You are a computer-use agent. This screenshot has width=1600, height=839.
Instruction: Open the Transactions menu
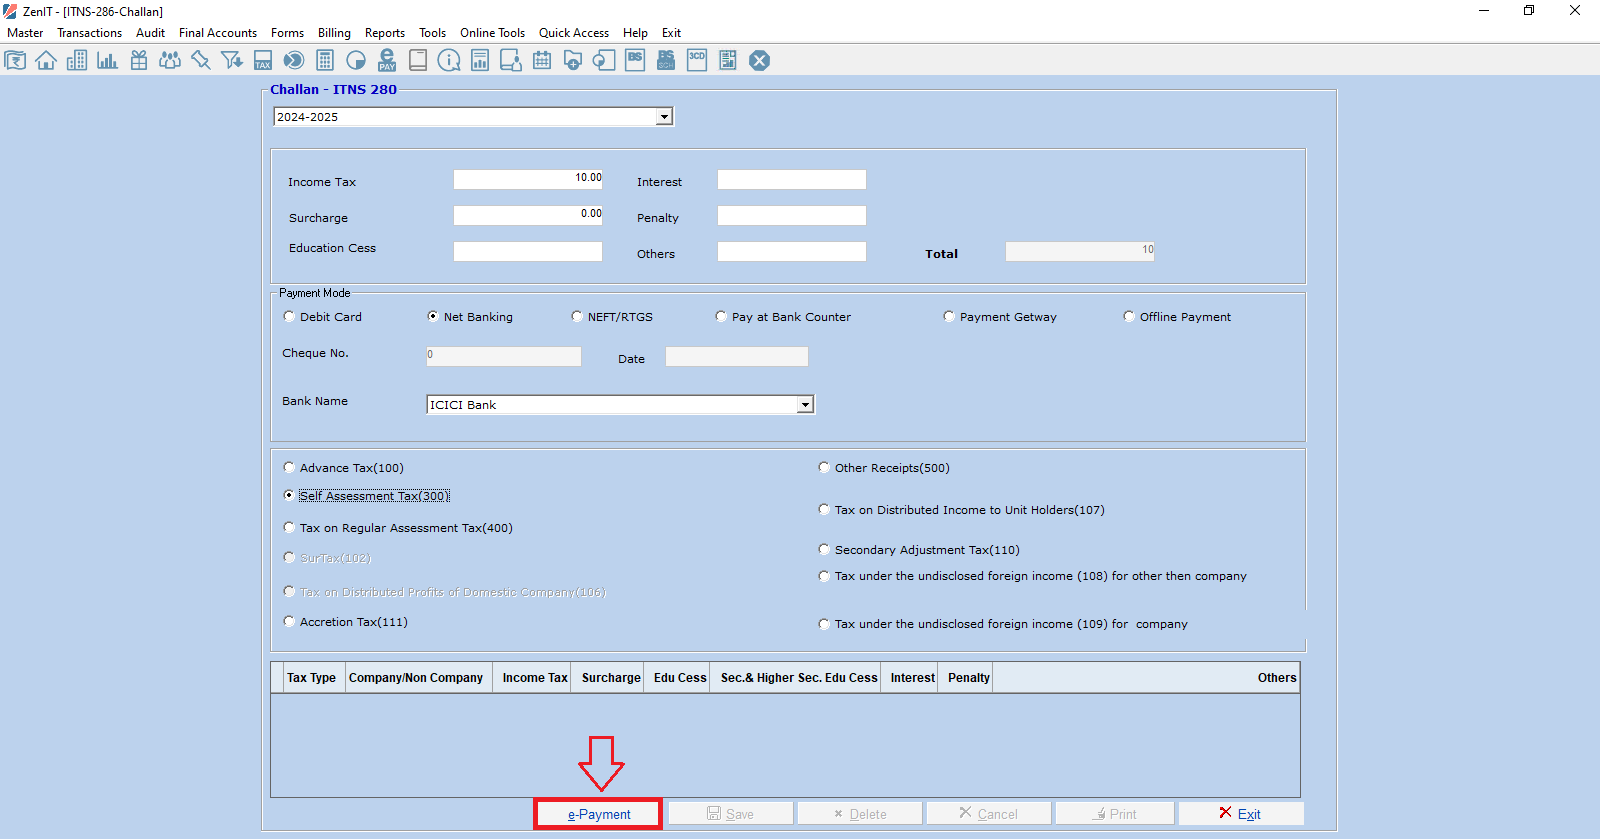[89, 33]
